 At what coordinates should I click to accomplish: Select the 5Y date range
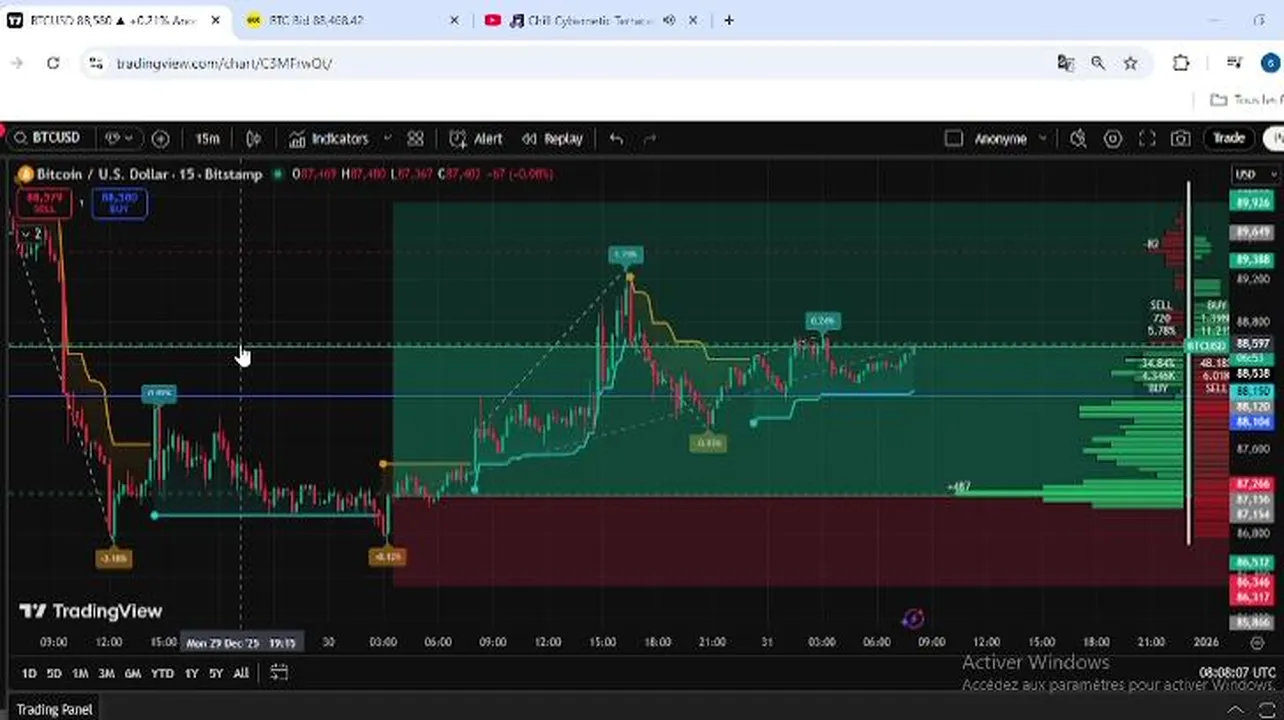216,674
